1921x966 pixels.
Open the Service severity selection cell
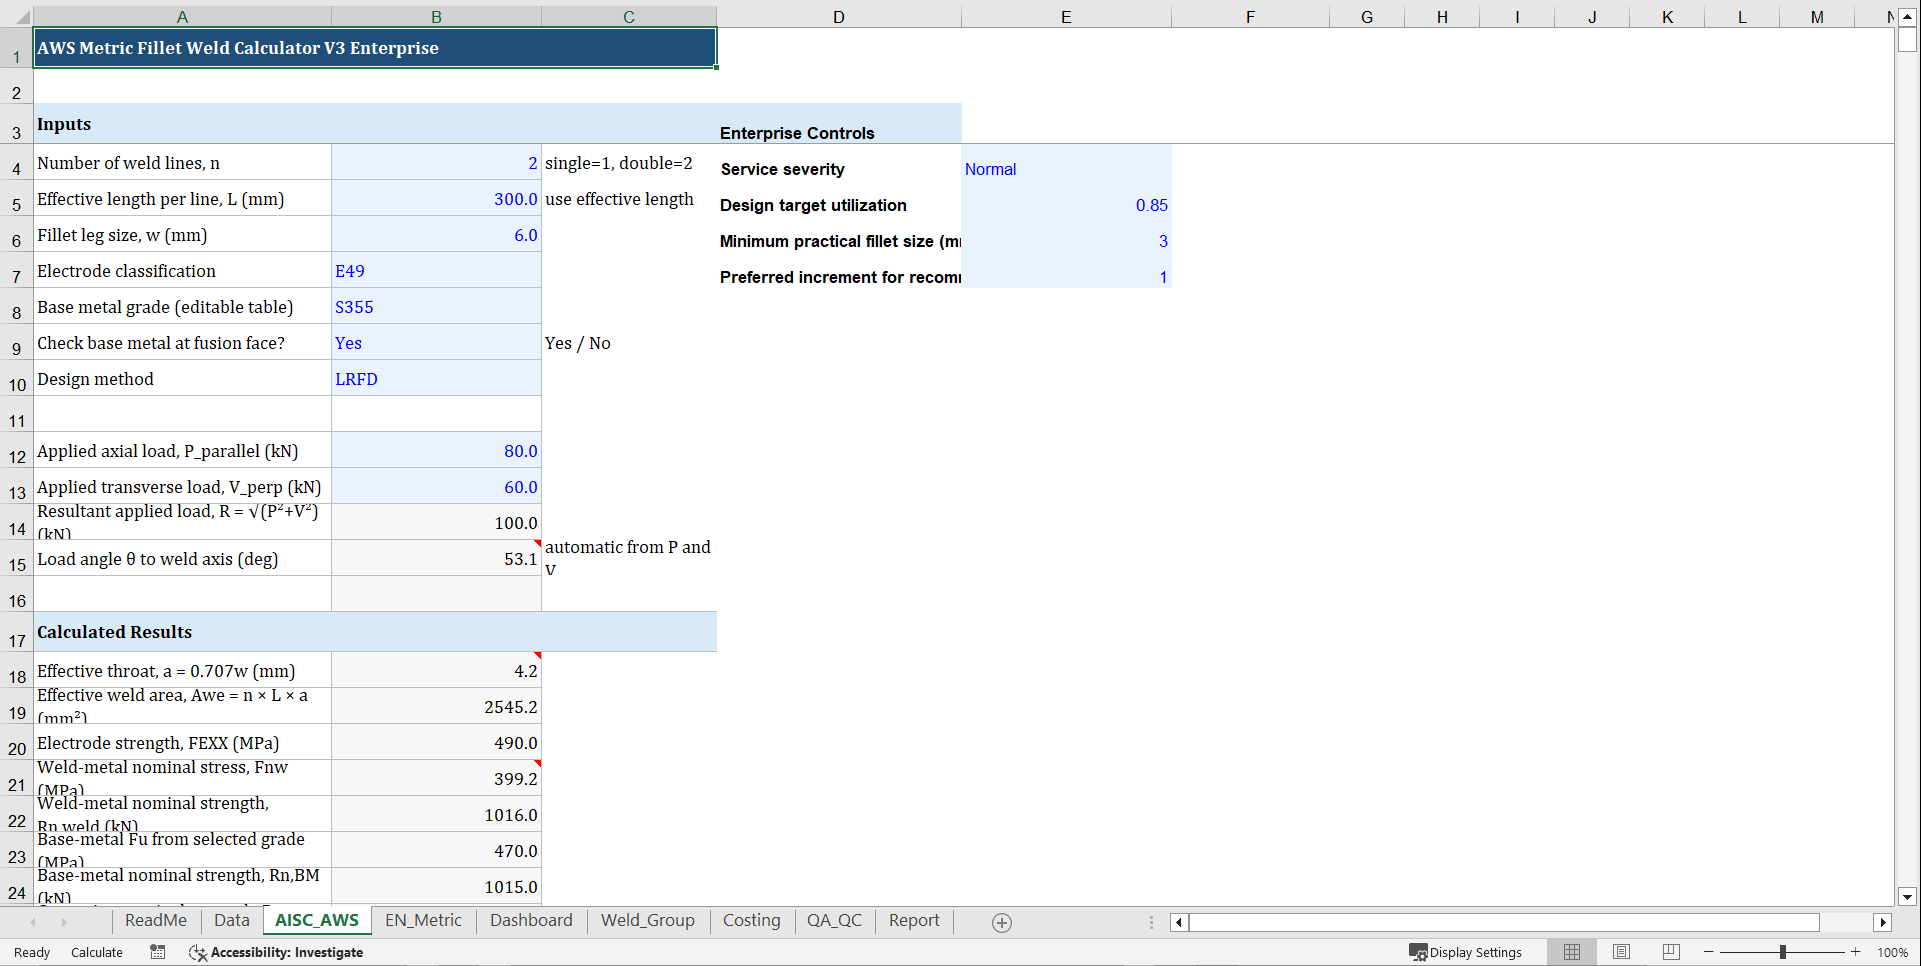1066,169
